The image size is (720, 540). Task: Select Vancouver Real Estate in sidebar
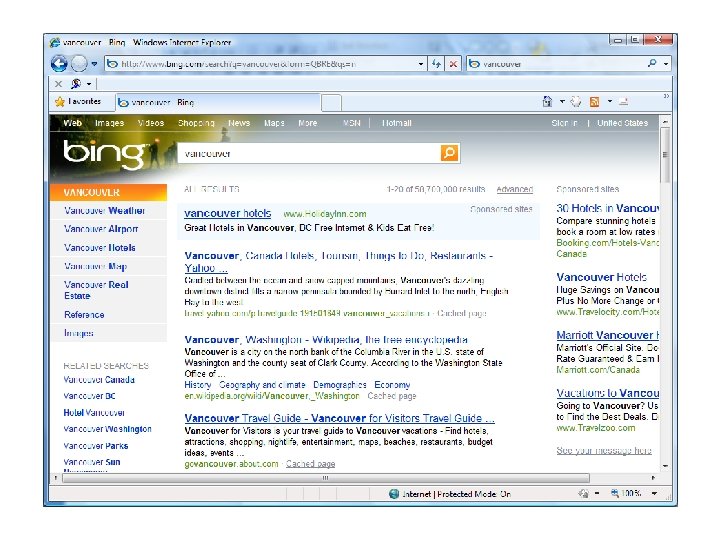coord(96,290)
